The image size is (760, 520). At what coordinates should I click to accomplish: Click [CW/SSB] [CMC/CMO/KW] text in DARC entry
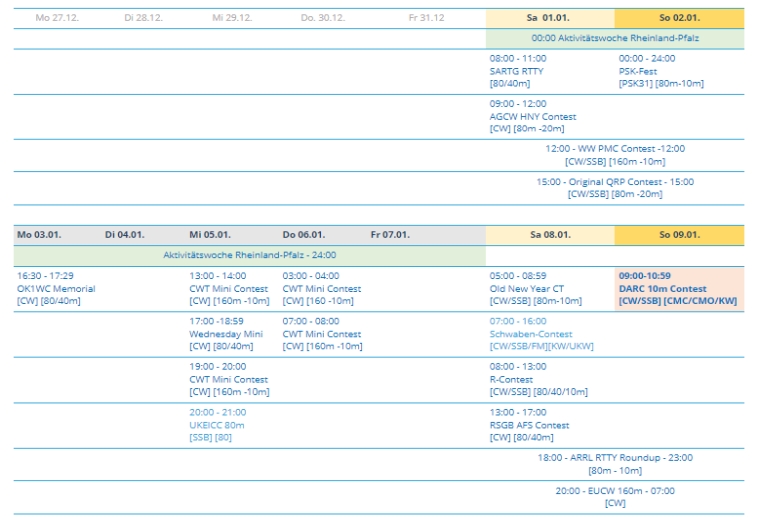click(x=678, y=301)
